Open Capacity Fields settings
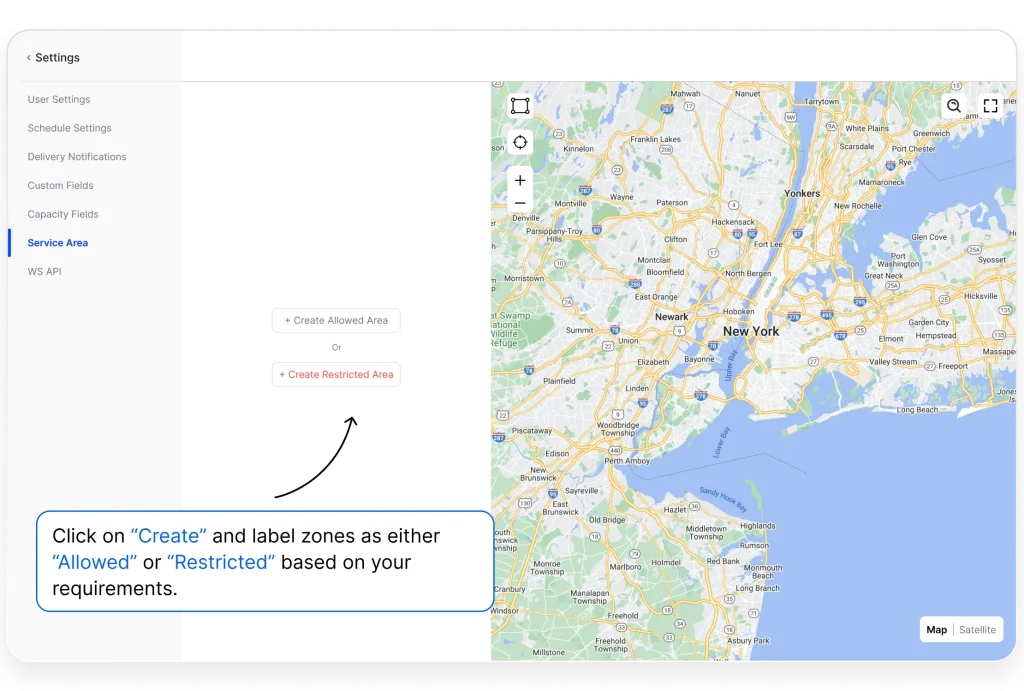 click(x=63, y=214)
